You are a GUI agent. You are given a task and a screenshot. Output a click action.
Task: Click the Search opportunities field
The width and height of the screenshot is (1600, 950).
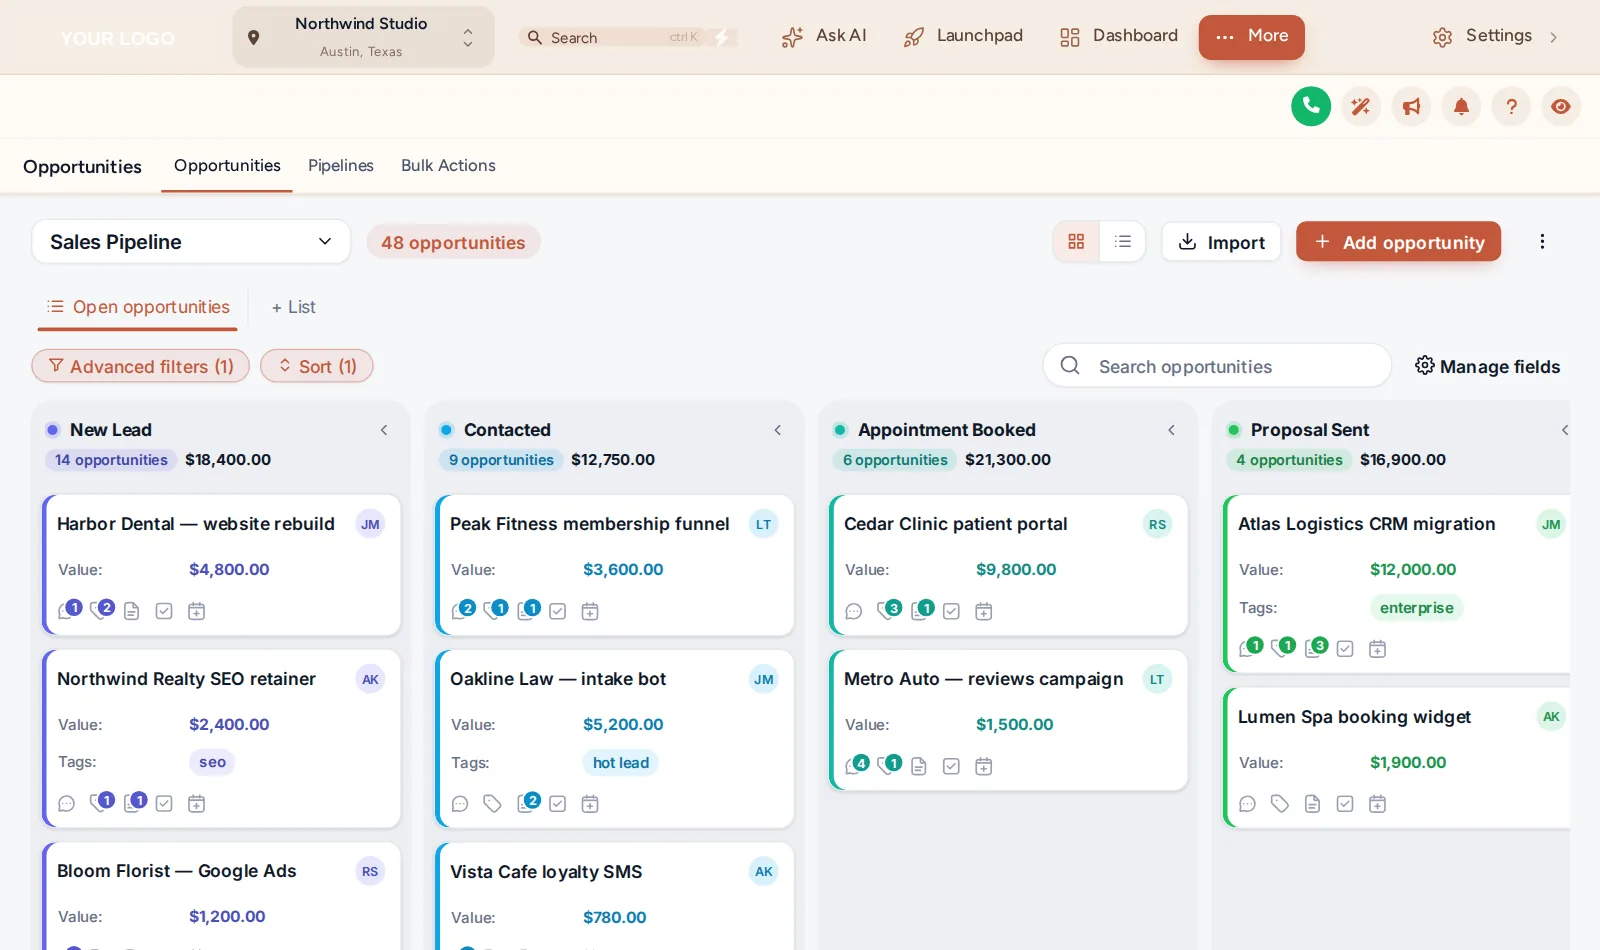point(1217,366)
